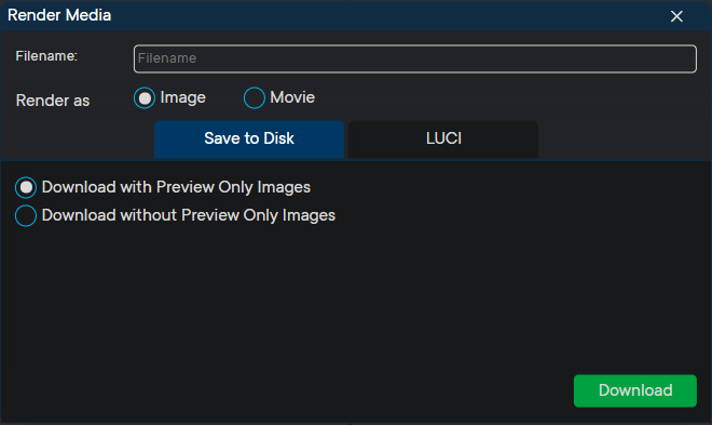Select the Image render radio button
The height and width of the screenshot is (426, 712).
tap(145, 98)
